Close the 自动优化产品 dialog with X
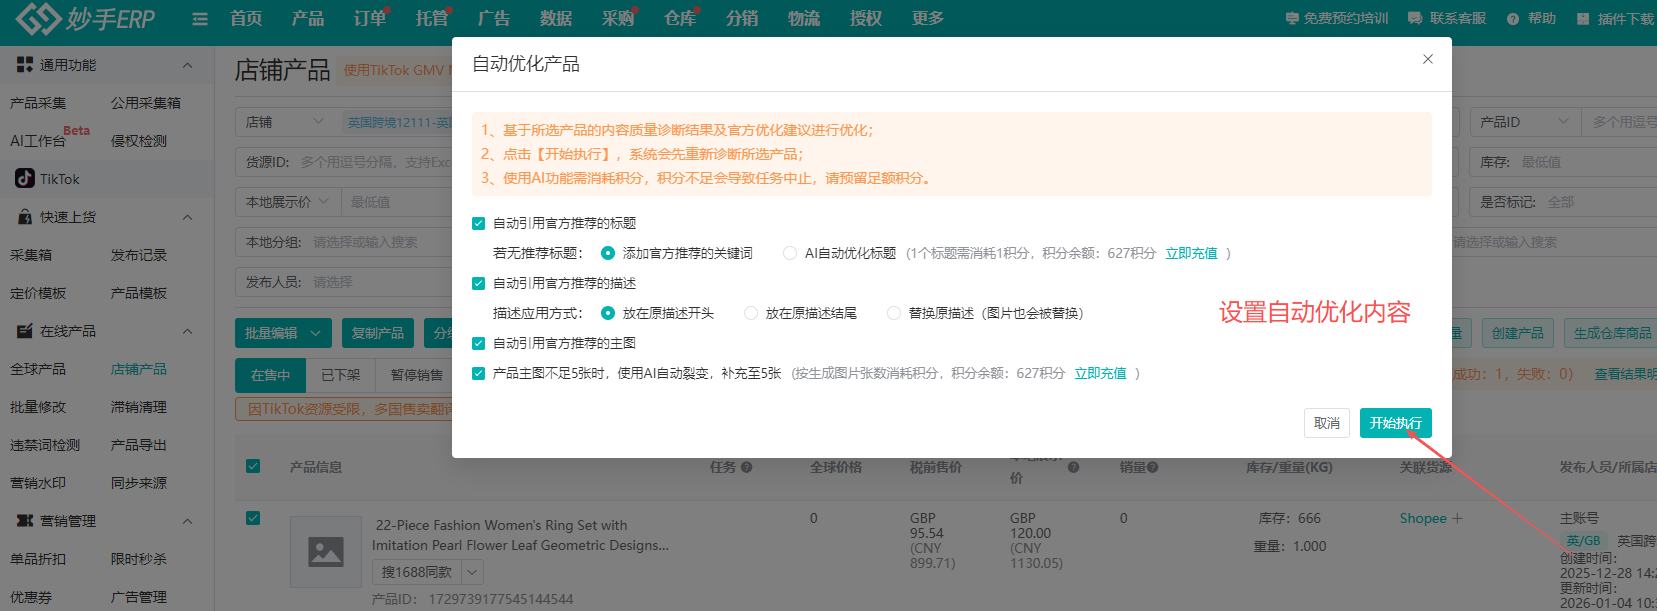The image size is (1657, 611). (x=1428, y=59)
